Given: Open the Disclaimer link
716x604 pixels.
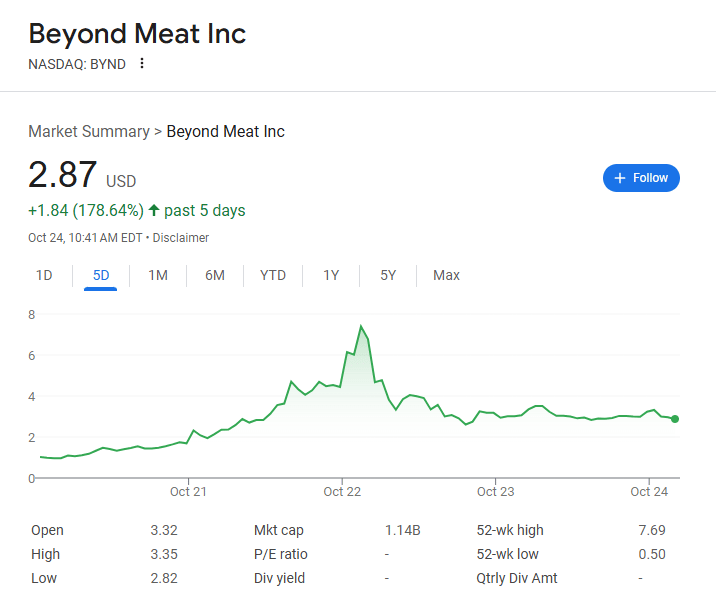Looking at the screenshot, I should tap(180, 238).
